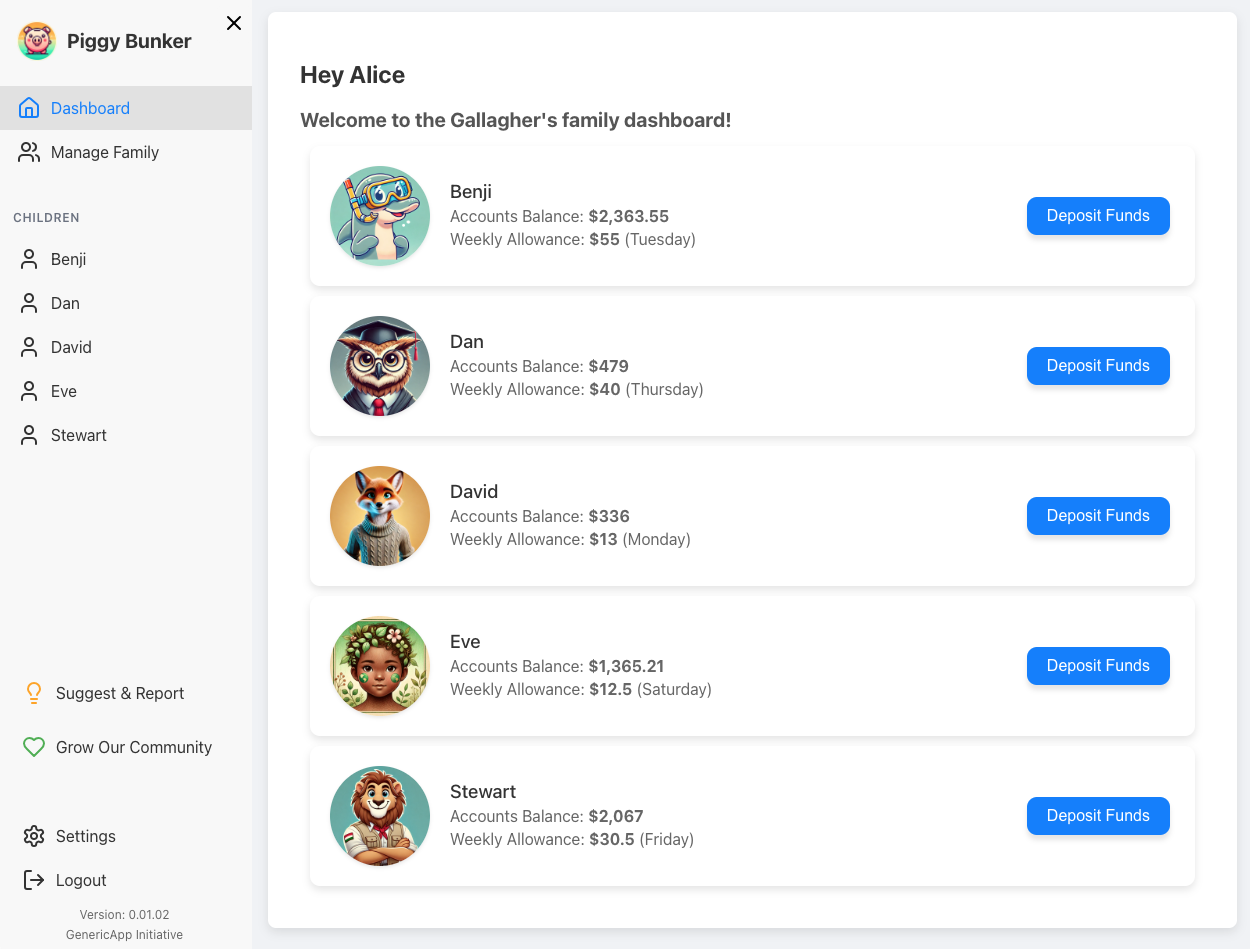Click the person icon next to Eve

pyautogui.click(x=28, y=391)
